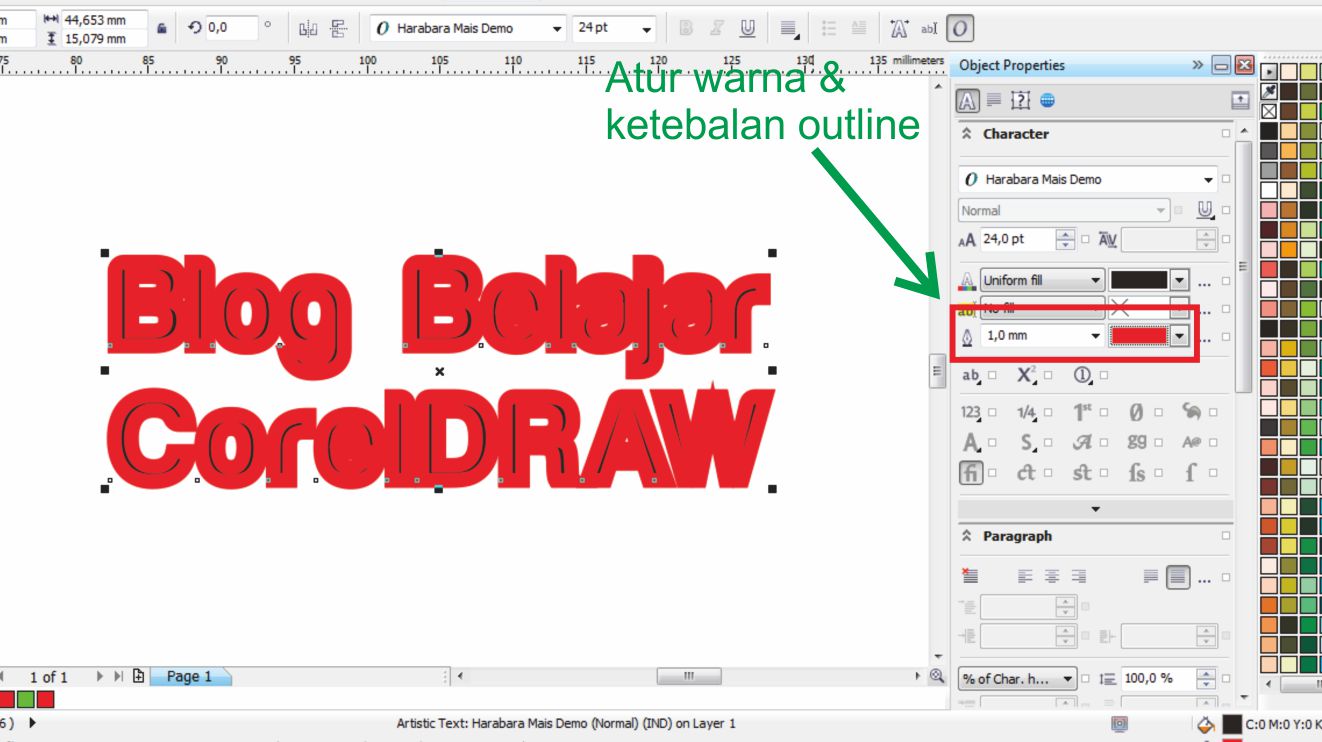Collapse the Character section

tap(967, 133)
